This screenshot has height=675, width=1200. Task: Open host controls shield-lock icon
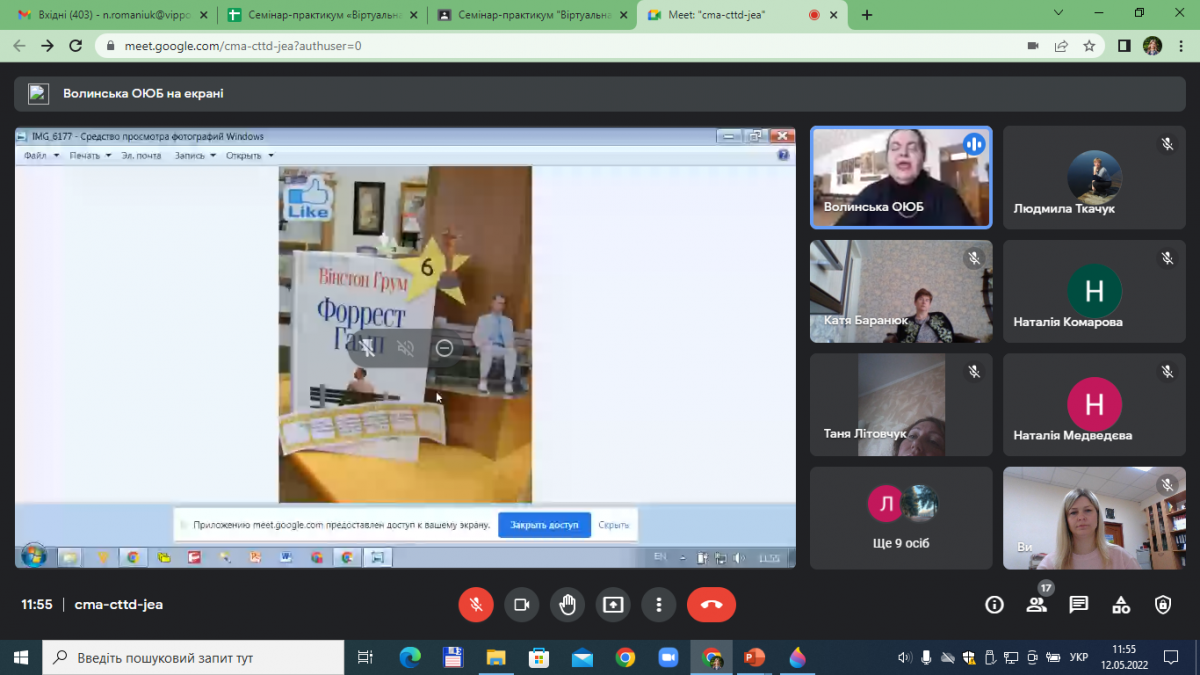1163,605
